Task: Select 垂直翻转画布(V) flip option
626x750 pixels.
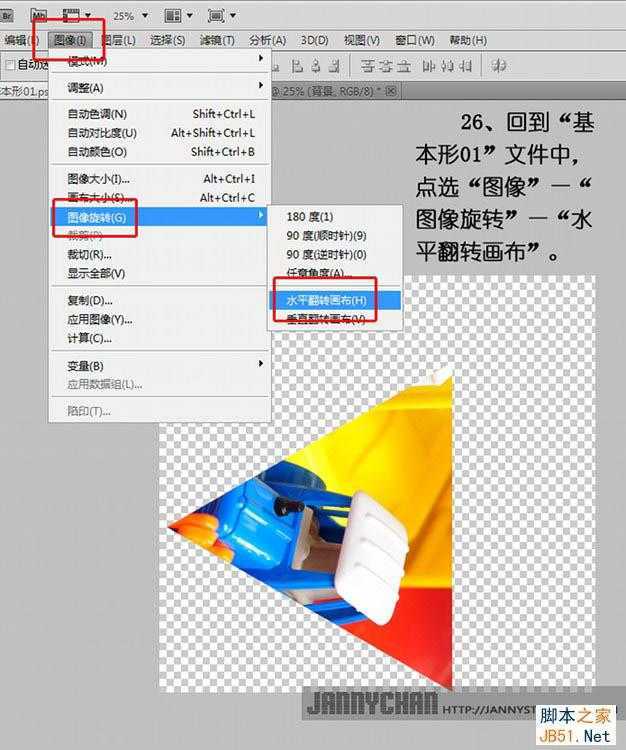Action: (335, 319)
